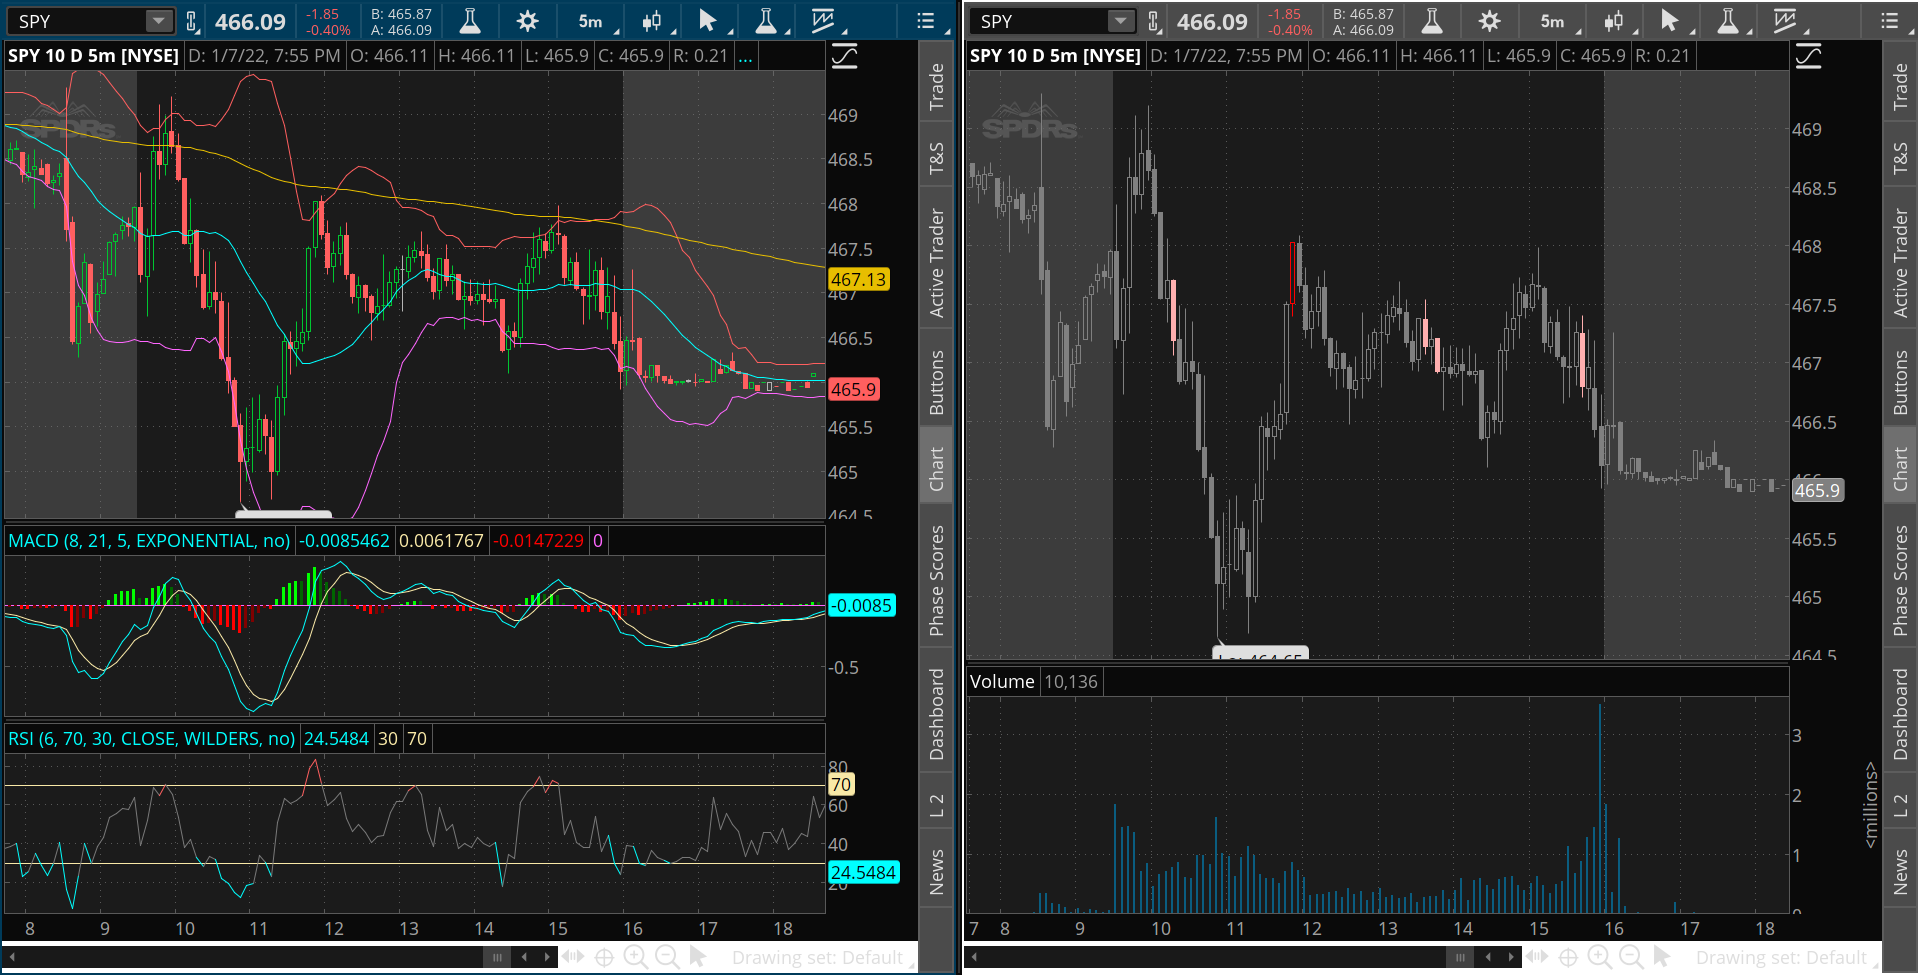The height and width of the screenshot is (975, 1920).
Task: Click zoom in magnifier below right chart
Action: point(1599,957)
